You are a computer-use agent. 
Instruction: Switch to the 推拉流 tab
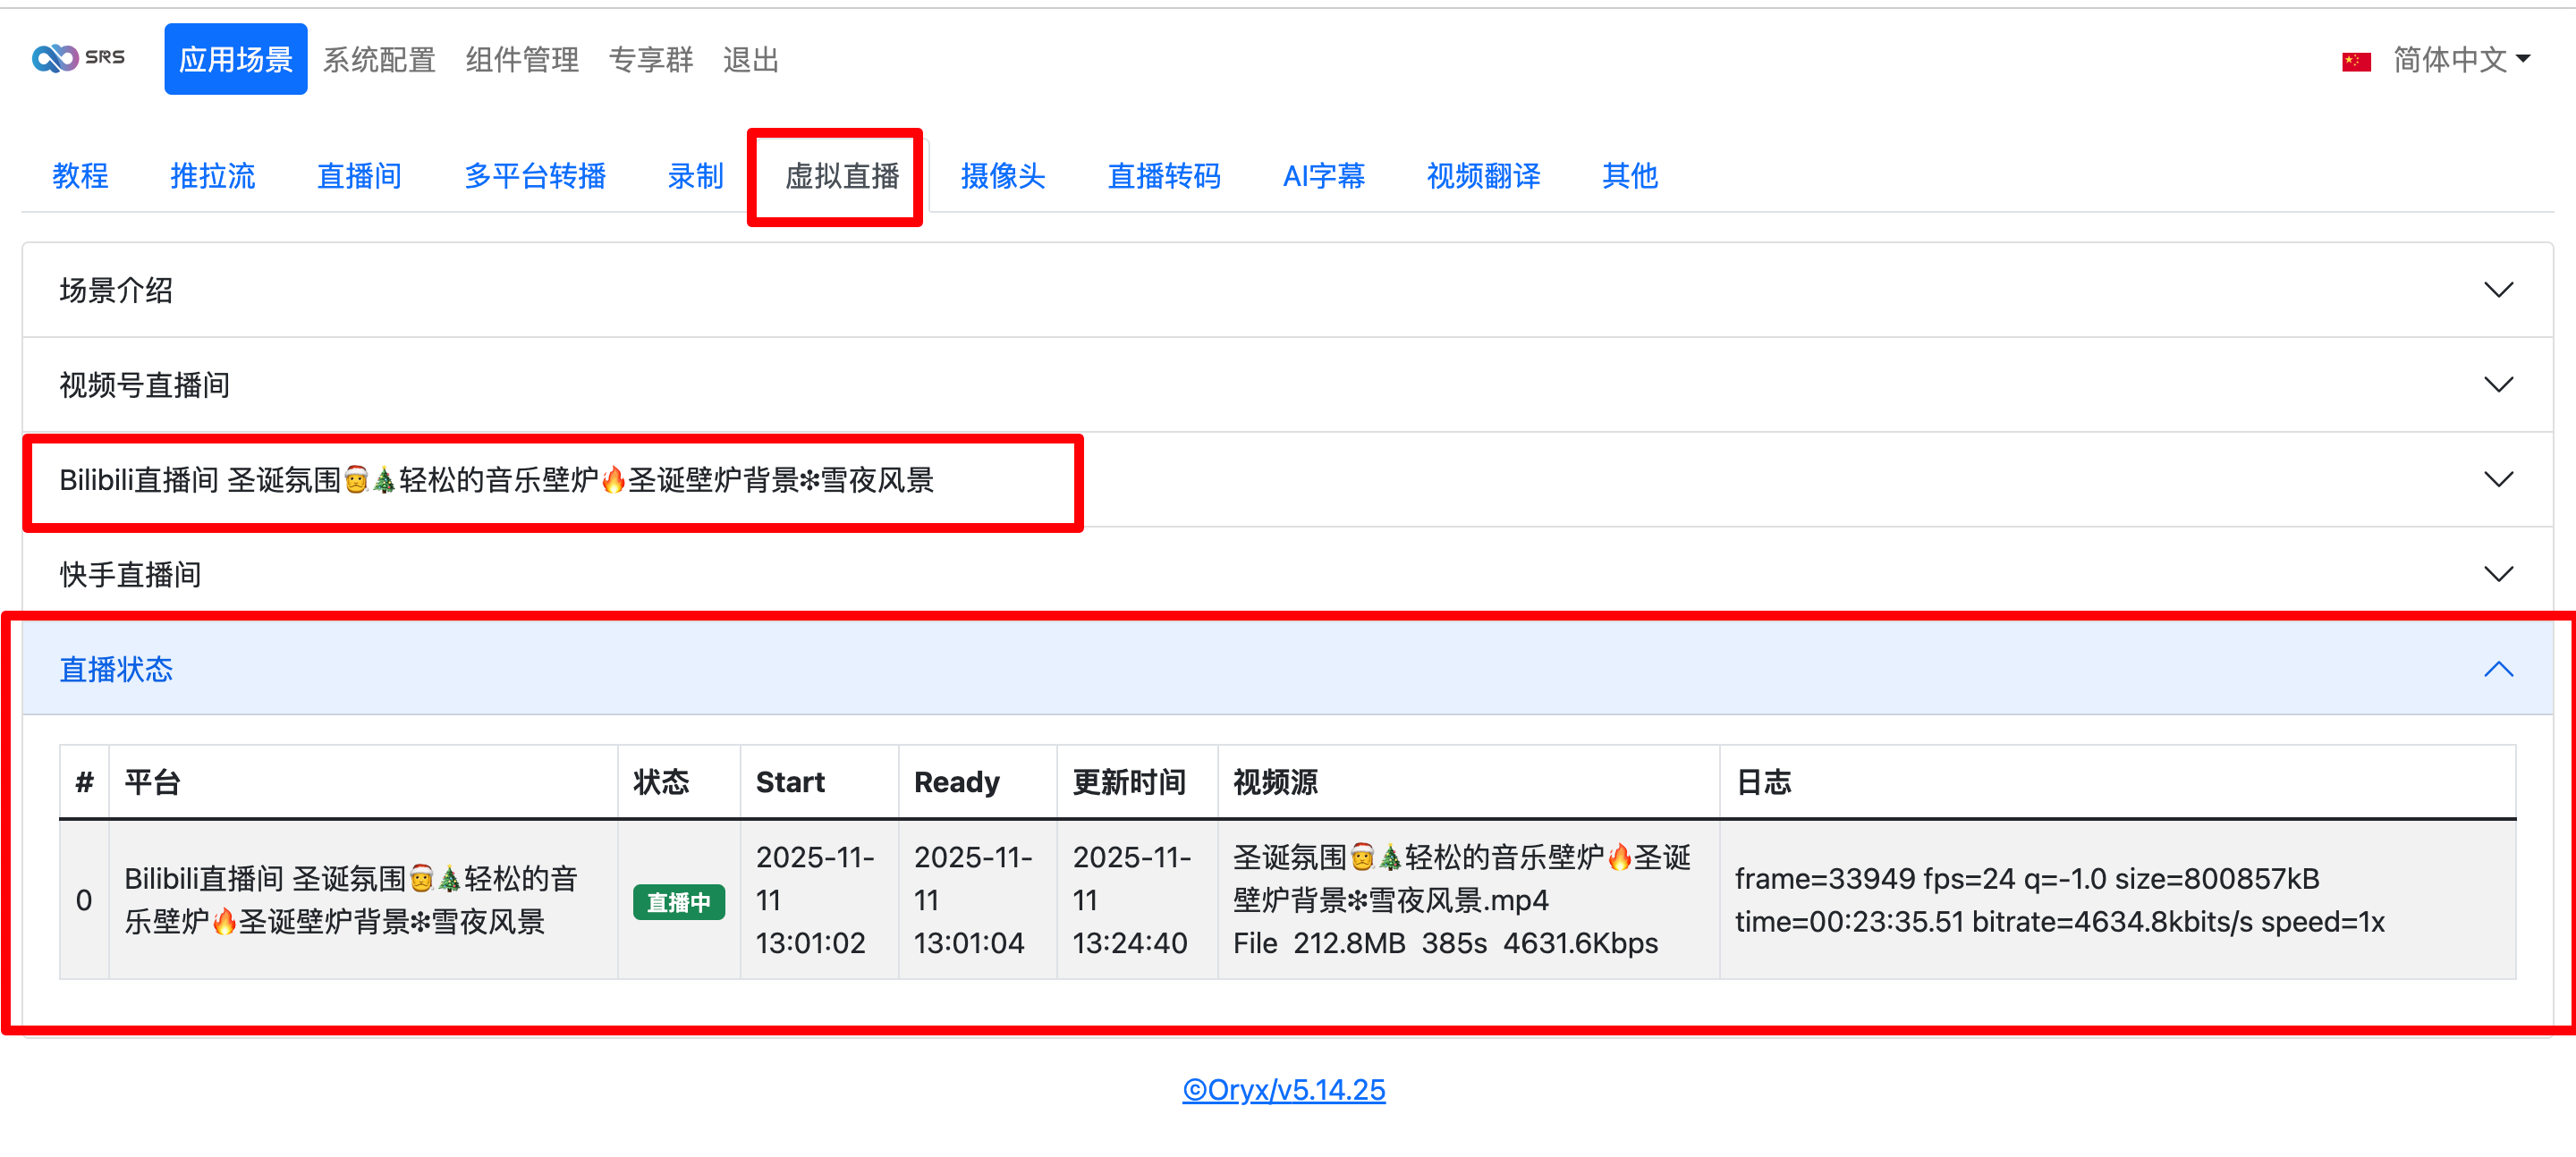coord(213,176)
